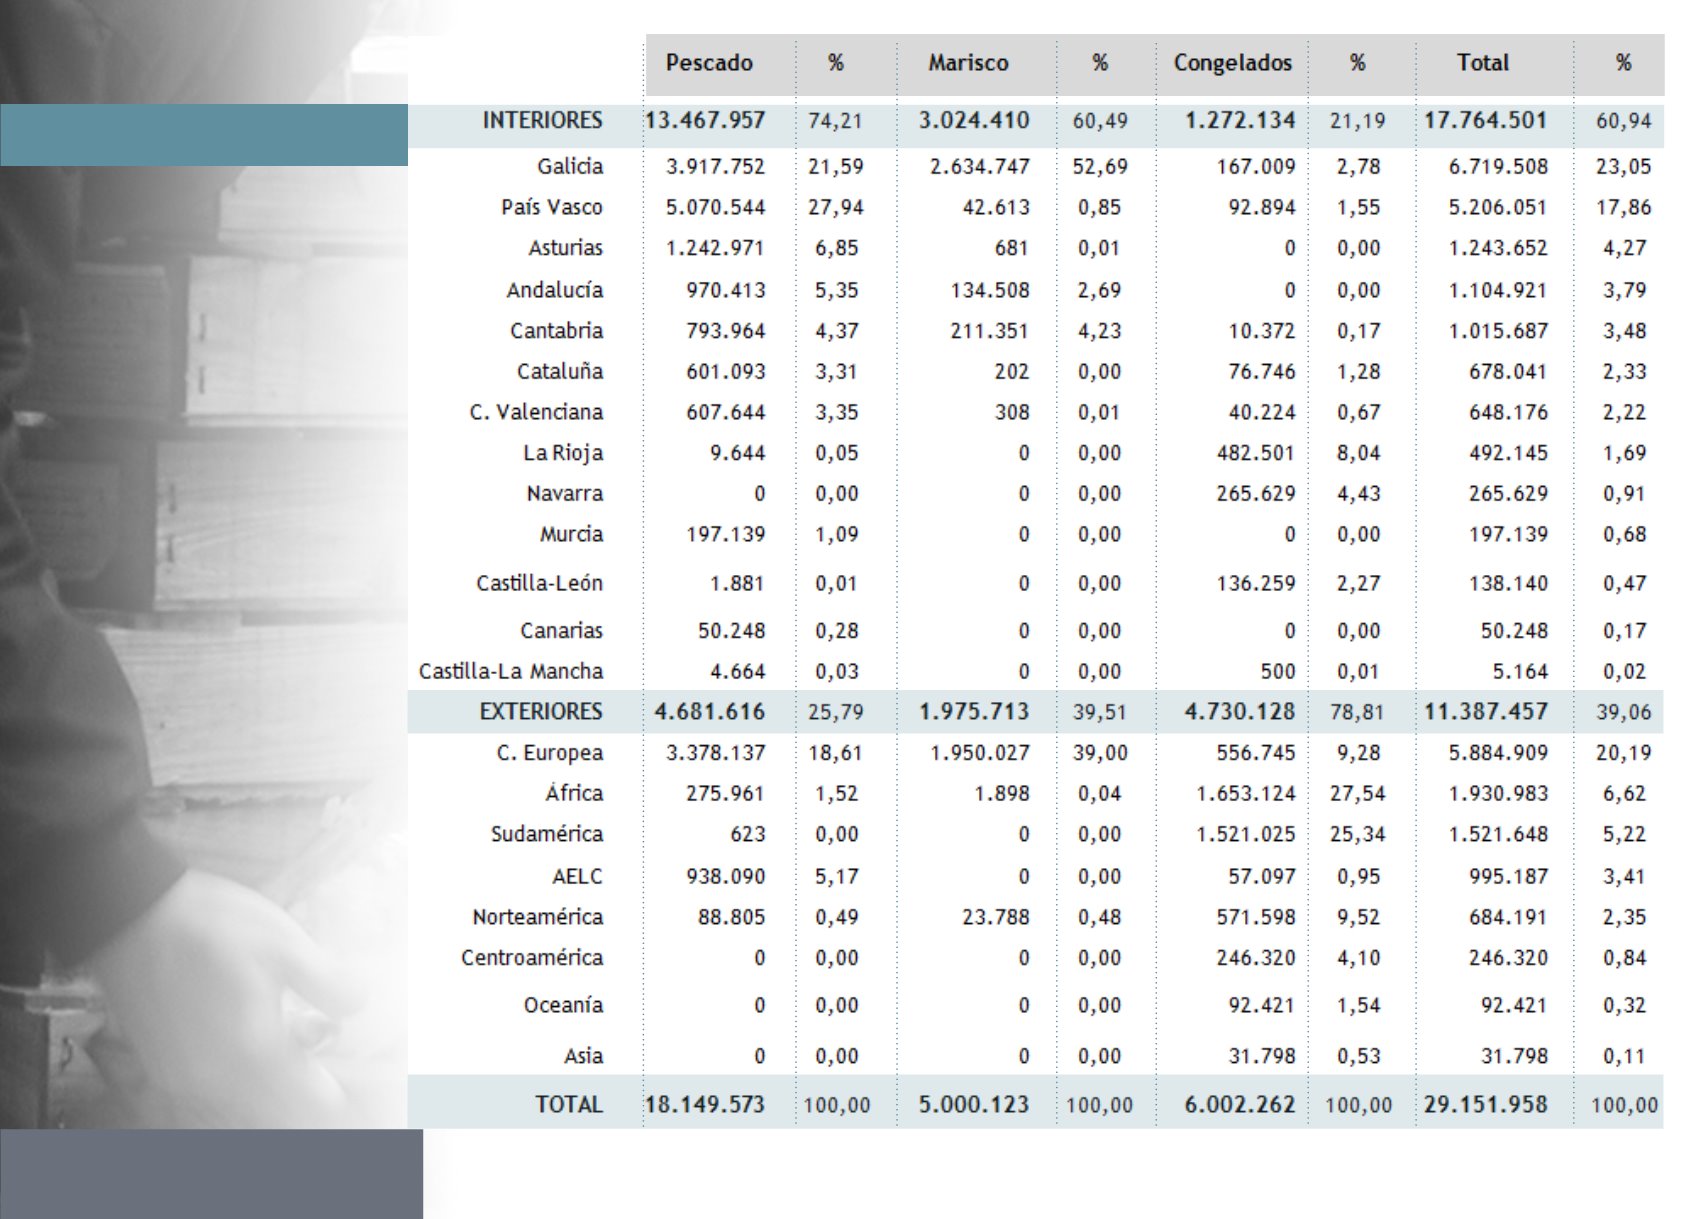
Task: Select the EXTERIORES row label
Action: pos(541,711)
